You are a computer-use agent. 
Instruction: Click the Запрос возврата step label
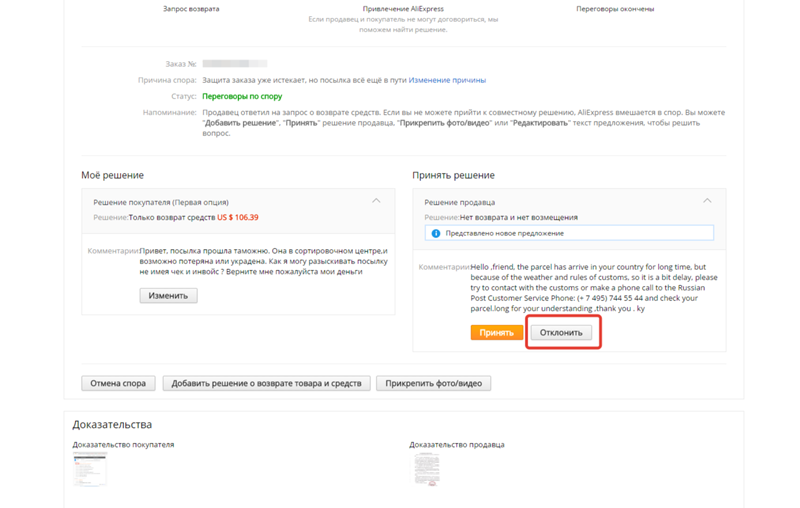(191, 9)
